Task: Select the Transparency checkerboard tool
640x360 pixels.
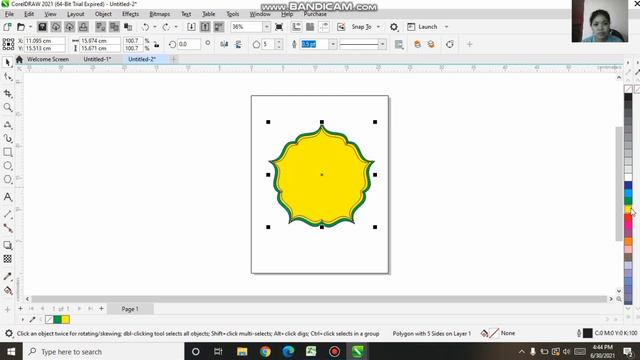Action: coord(7,259)
